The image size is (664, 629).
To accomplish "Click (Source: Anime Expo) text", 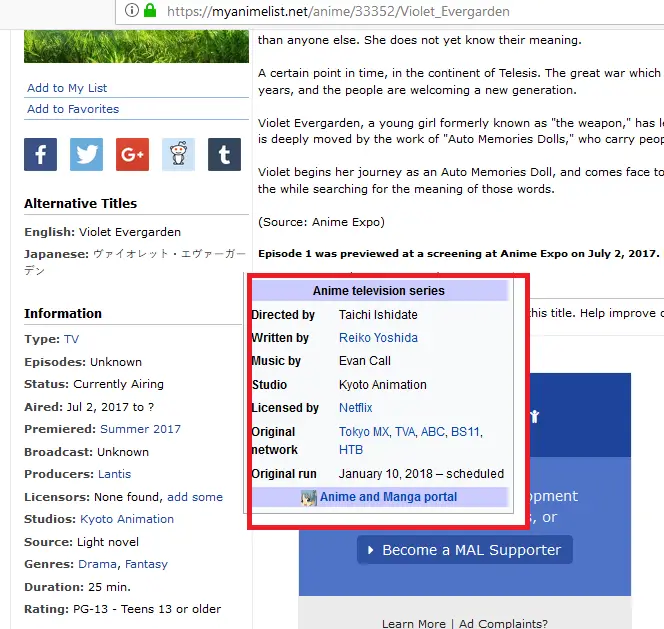I will click(321, 222).
